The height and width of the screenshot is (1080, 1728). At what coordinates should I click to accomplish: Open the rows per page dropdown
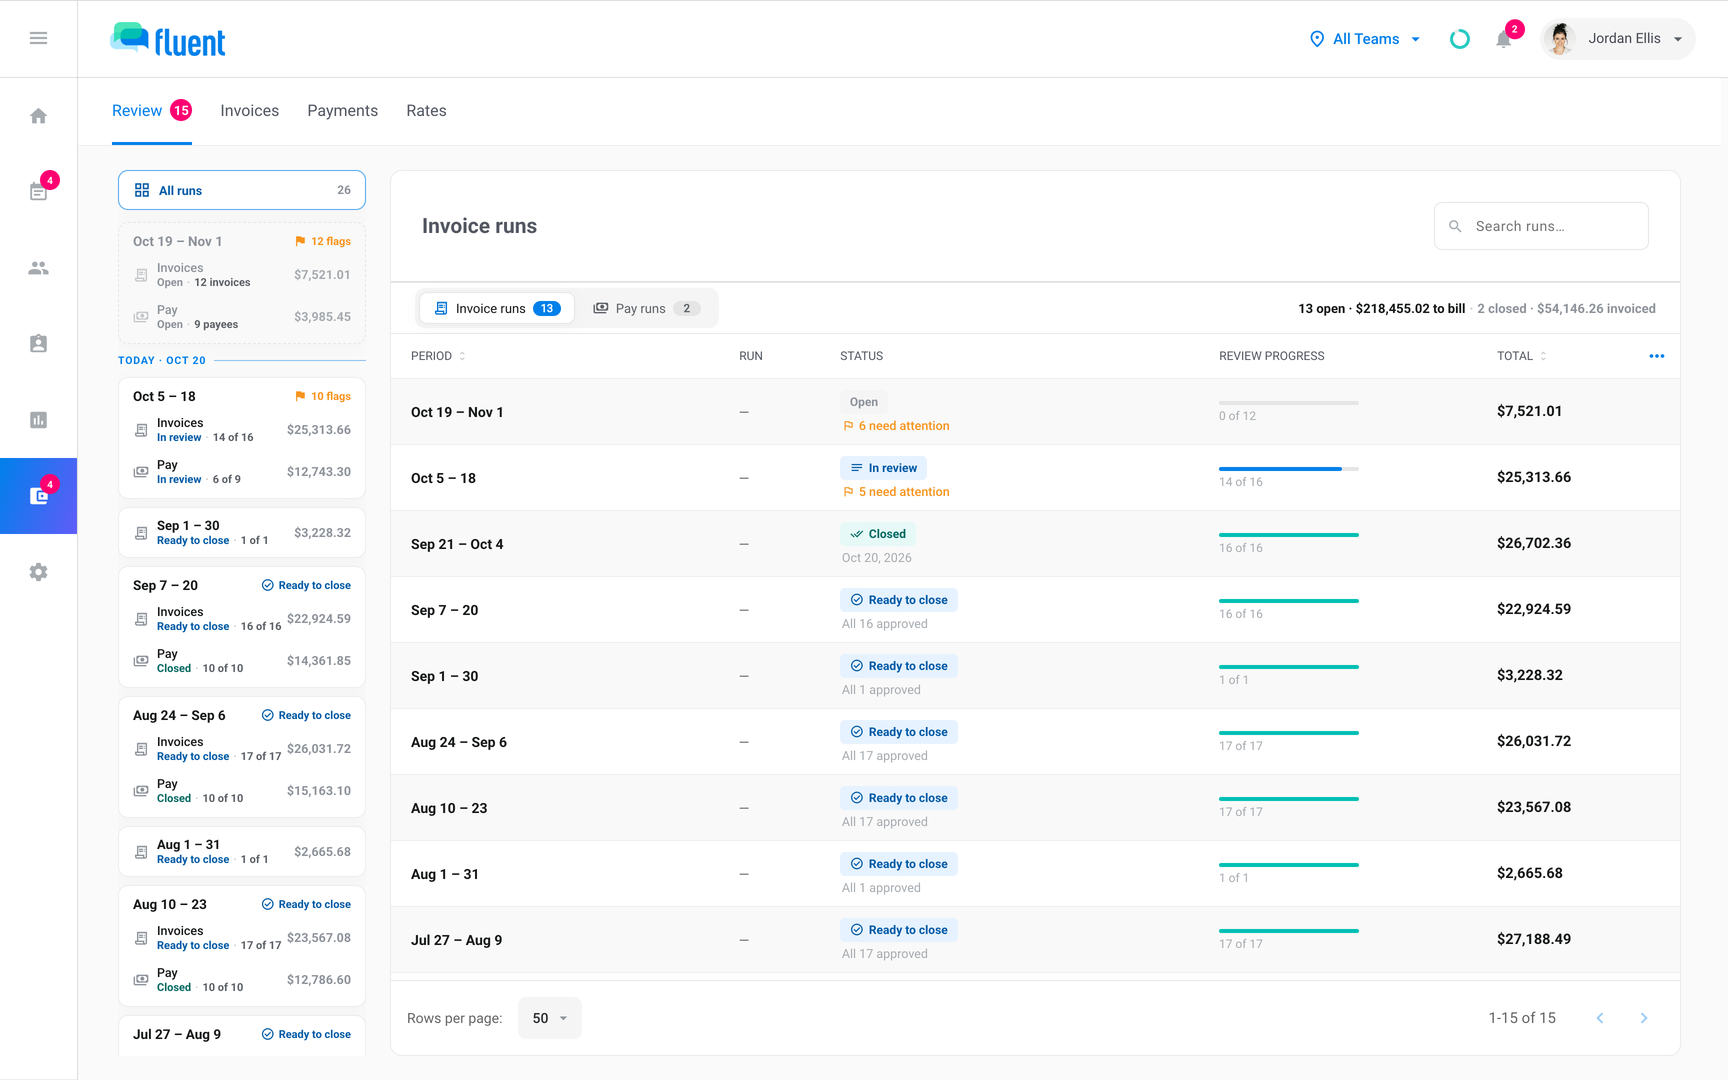(x=550, y=1018)
